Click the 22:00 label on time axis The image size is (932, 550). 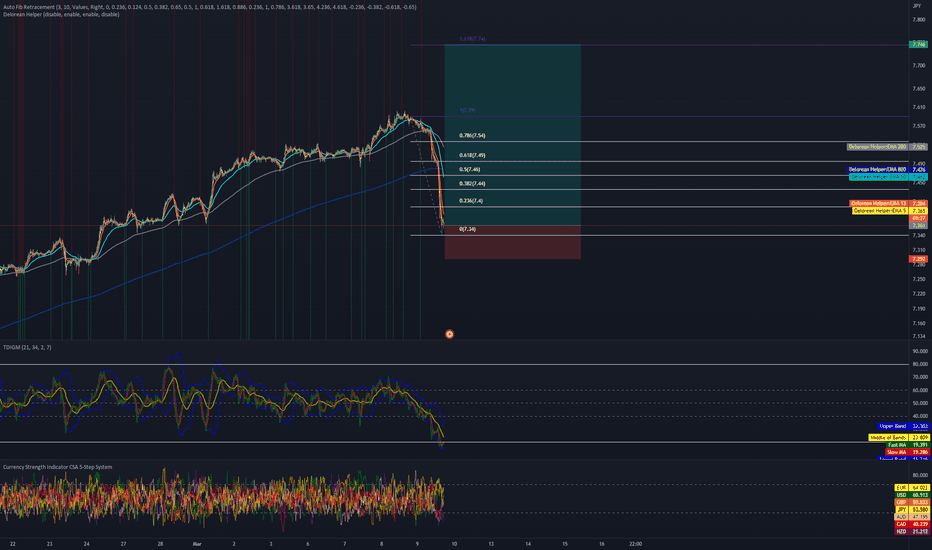[x=635, y=543]
